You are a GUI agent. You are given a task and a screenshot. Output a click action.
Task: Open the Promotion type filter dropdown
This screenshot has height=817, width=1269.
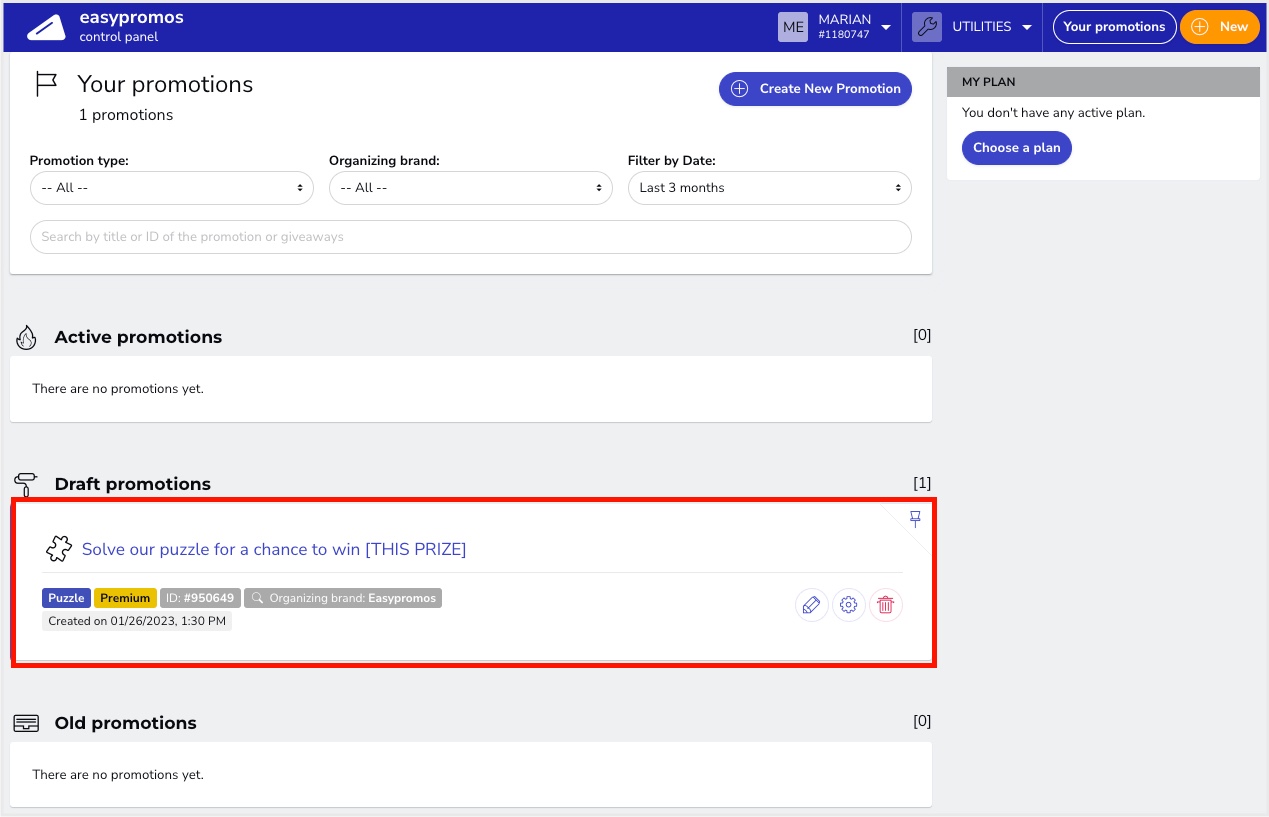pyautogui.click(x=171, y=188)
